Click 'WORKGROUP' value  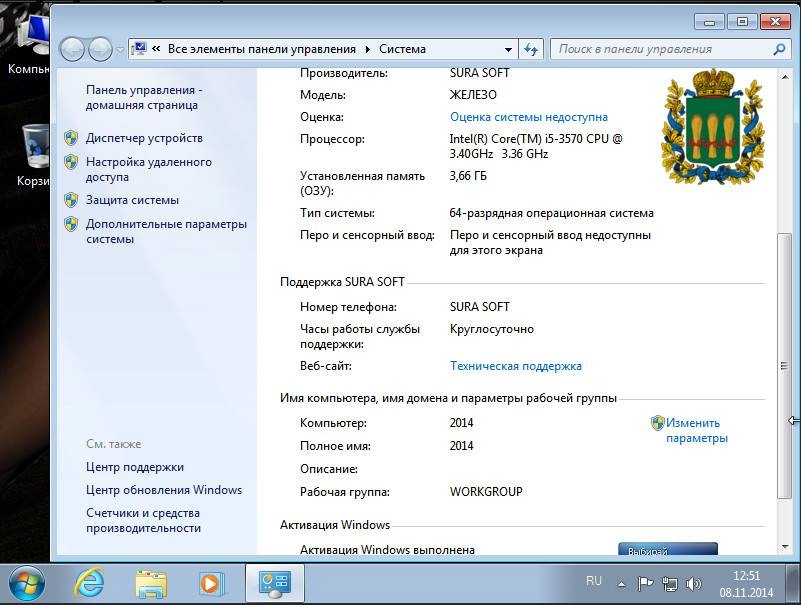pyautogui.click(x=486, y=492)
